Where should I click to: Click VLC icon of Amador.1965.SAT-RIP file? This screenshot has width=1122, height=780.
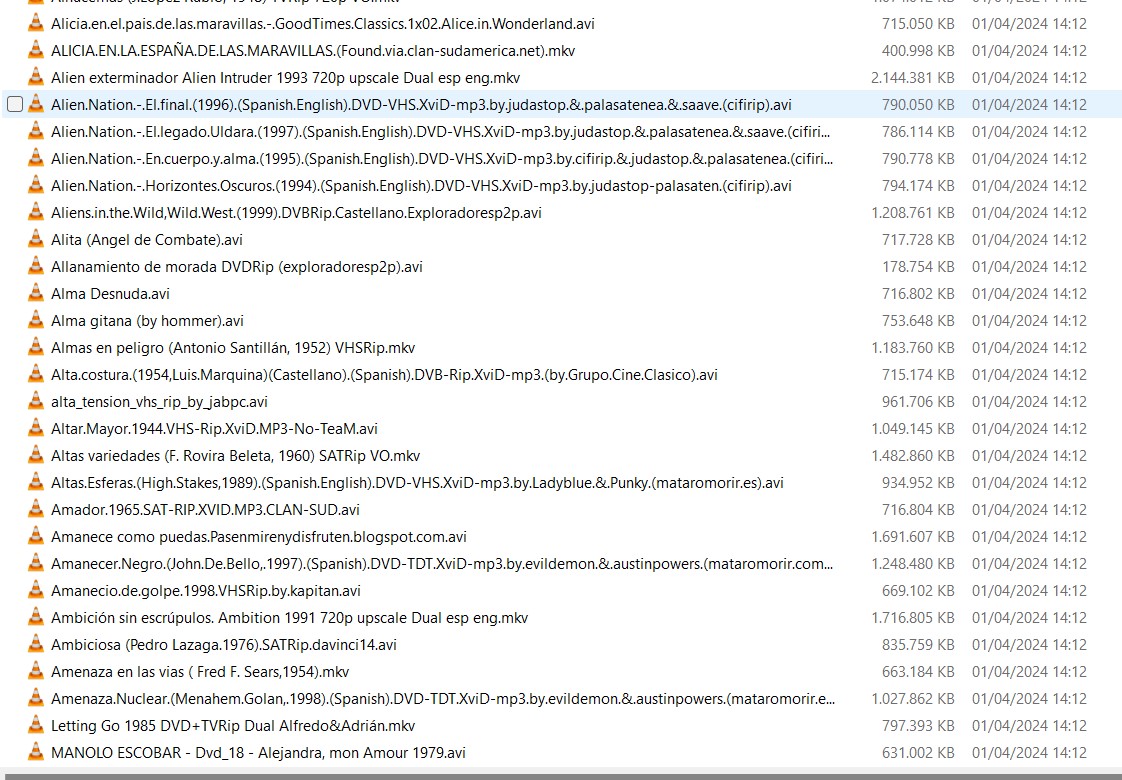pos(35,510)
